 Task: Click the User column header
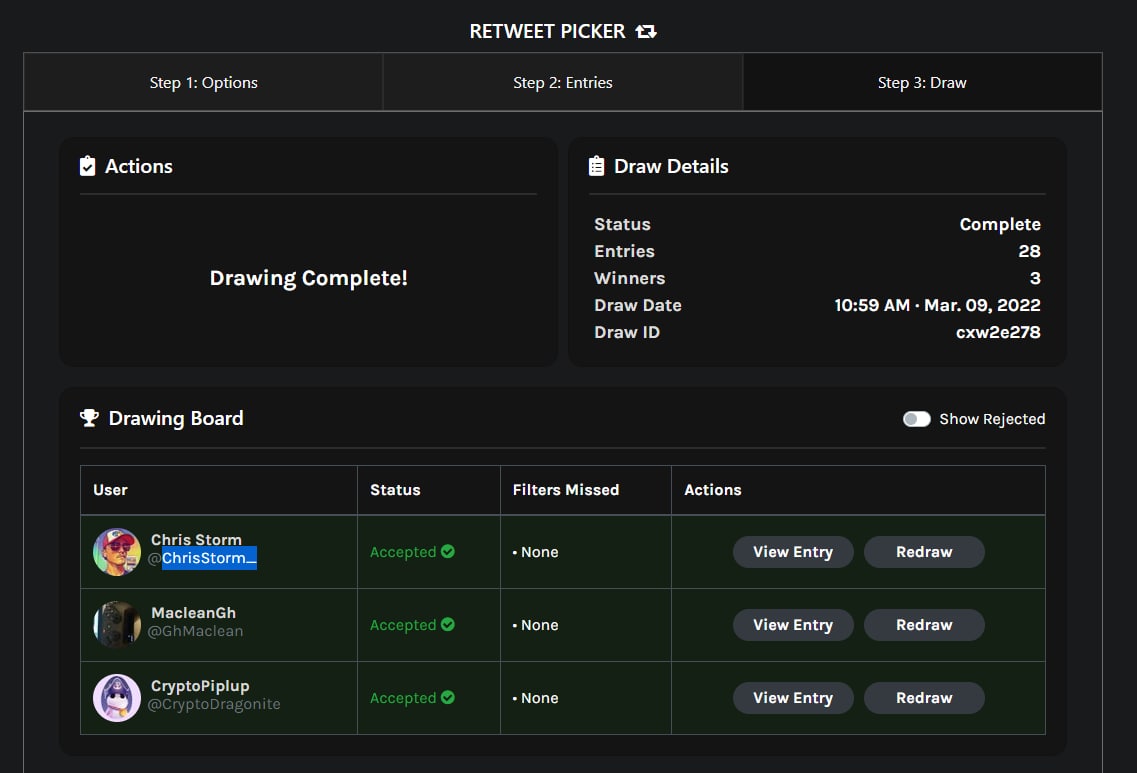point(110,490)
